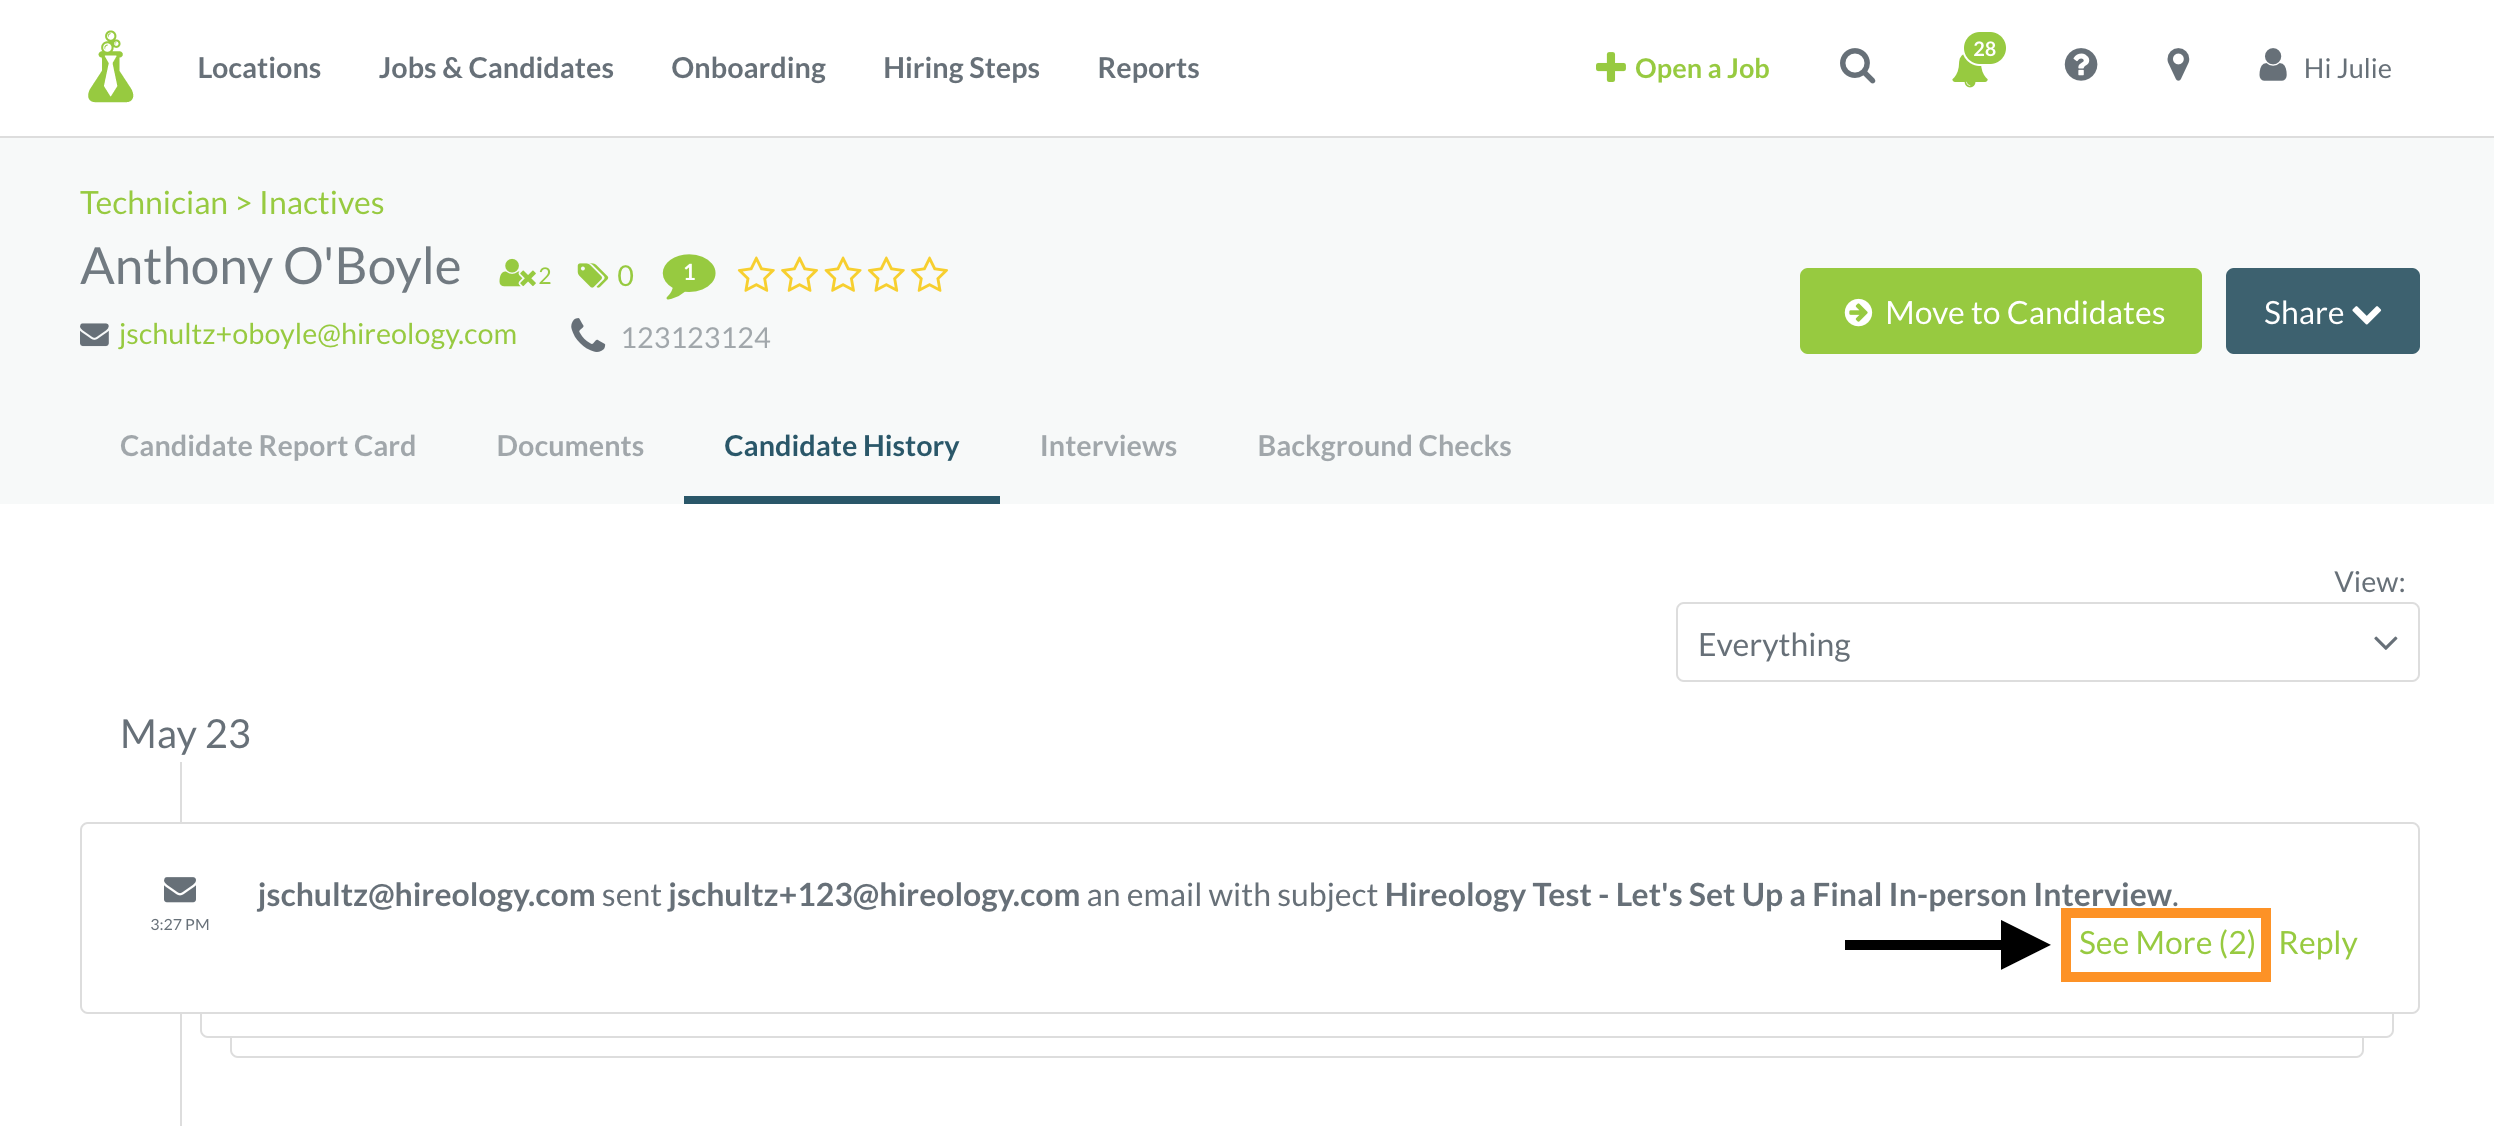Viewport: 2494px width, 1126px height.
Task: Rate candidate with the fifth star
Action: pyautogui.click(x=929, y=274)
